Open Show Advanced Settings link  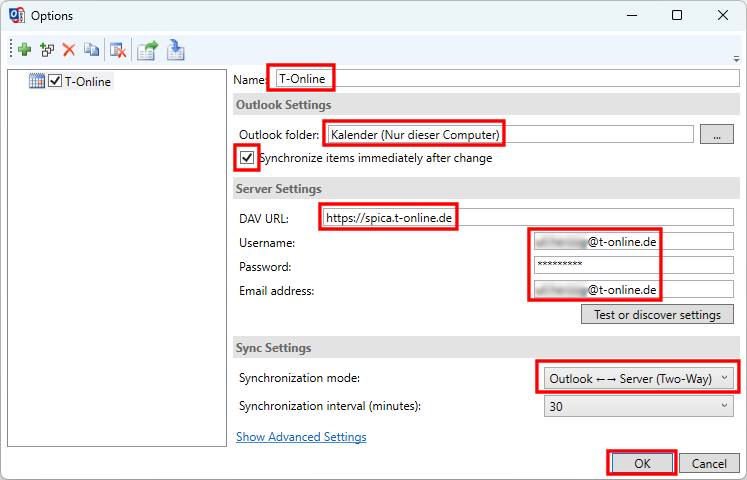(x=301, y=437)
